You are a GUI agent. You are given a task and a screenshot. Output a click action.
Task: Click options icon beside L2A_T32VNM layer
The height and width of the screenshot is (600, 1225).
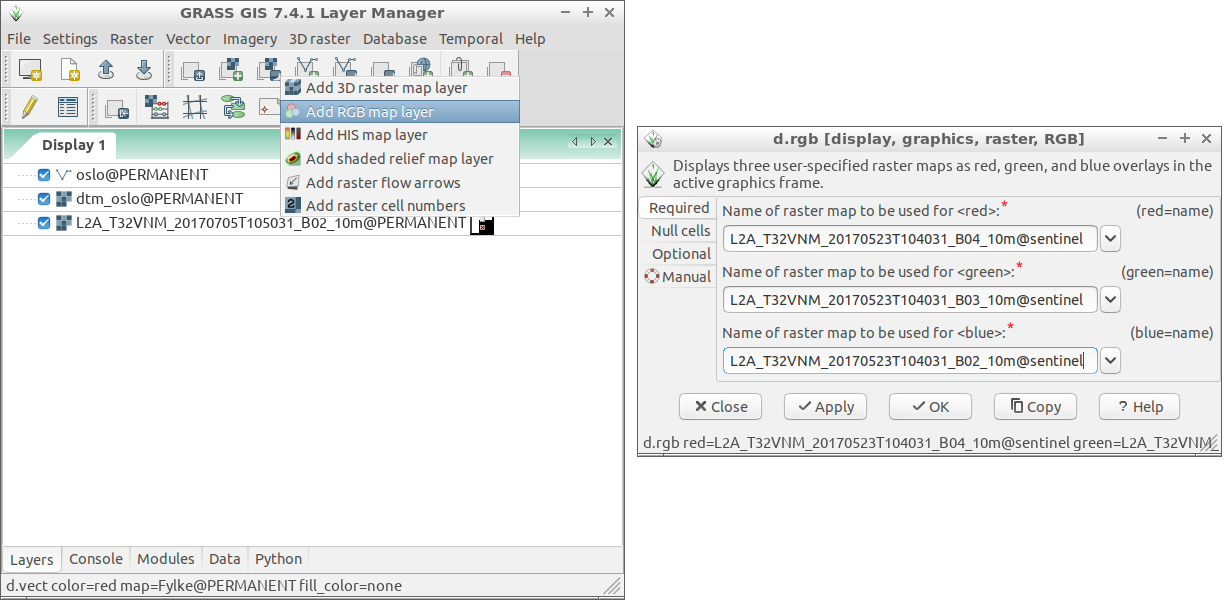click(482, 224)
